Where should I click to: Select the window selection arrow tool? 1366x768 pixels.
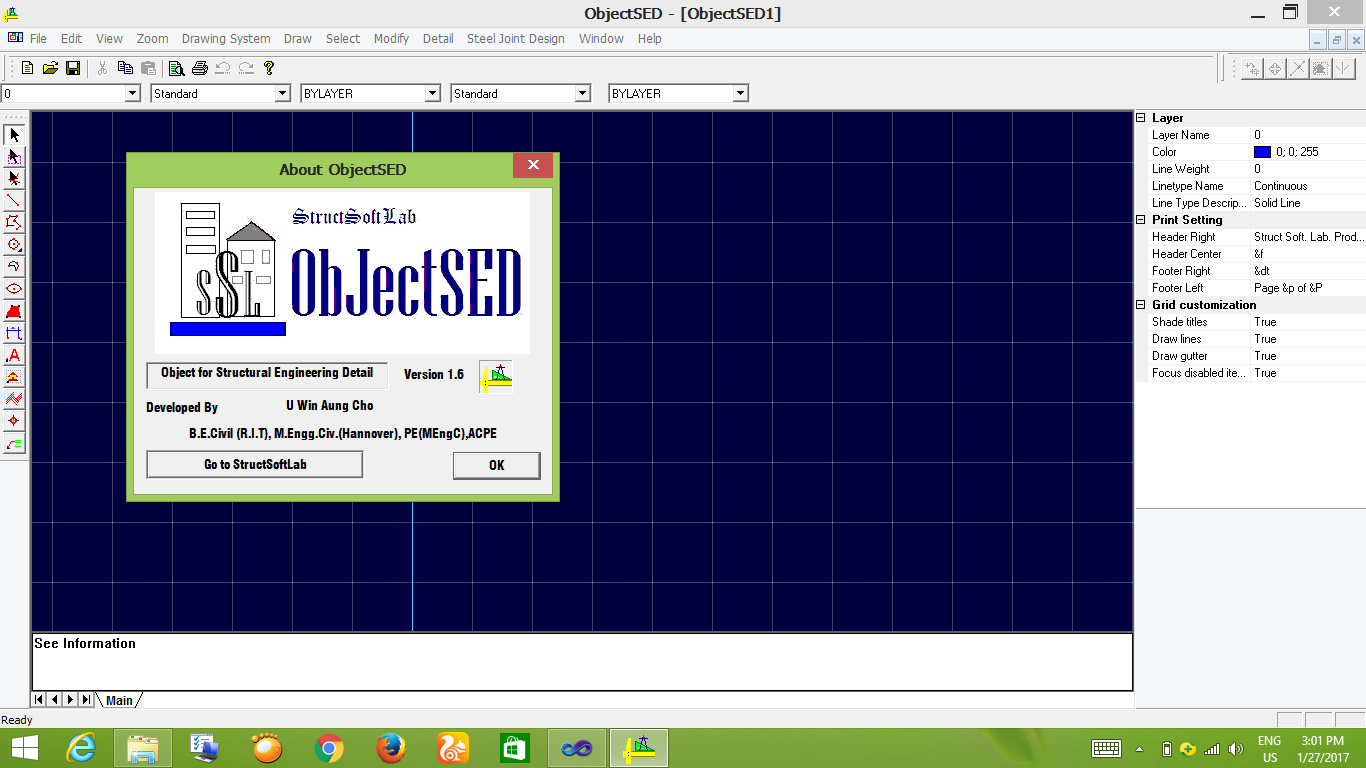click(x=14, y=157)
